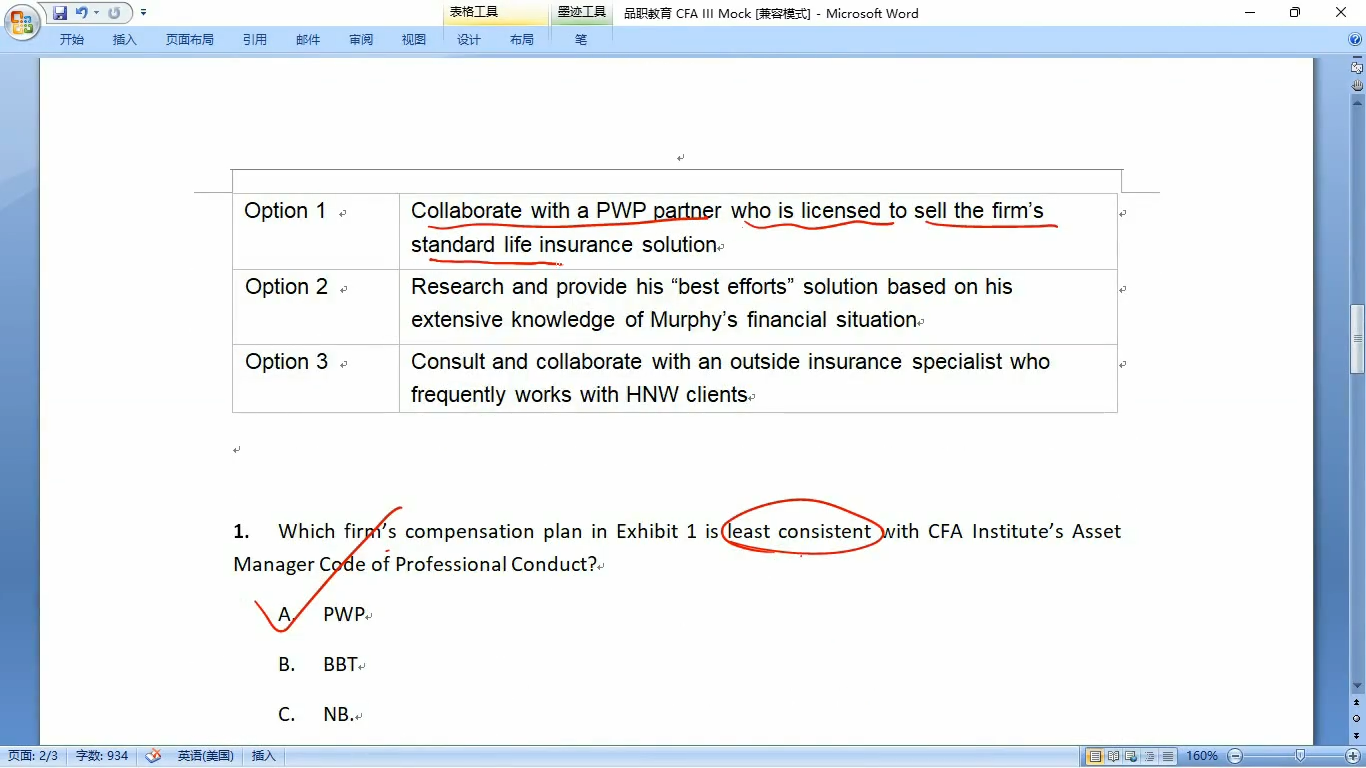
Task: Open the 开始 ribbon tab
Action: [x=72, y=40]
